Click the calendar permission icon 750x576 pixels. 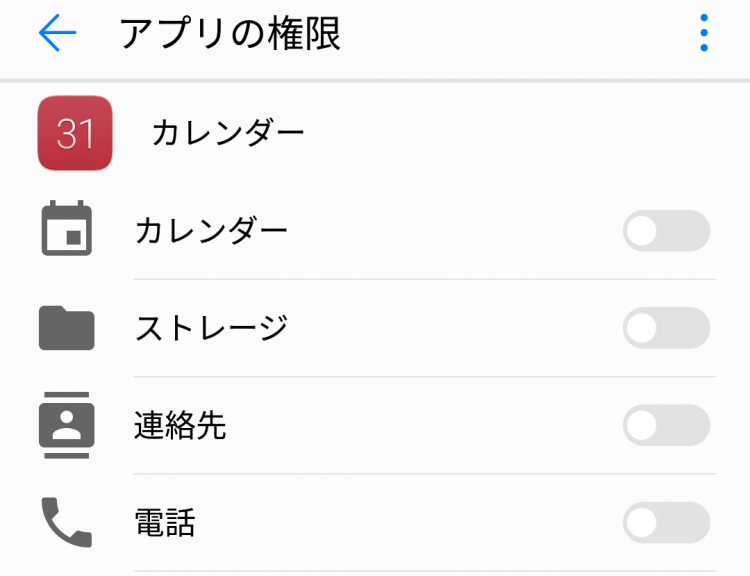tap(66, 228)
